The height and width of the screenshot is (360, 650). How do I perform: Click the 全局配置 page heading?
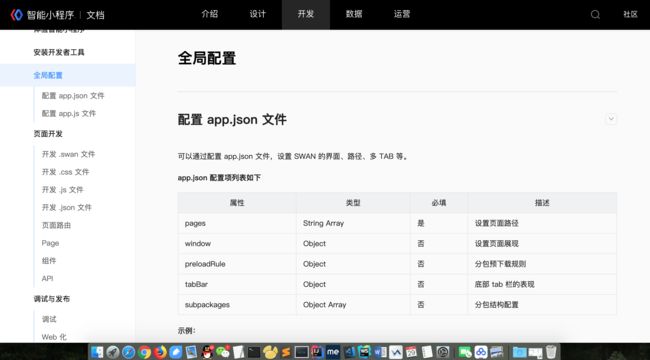pyautogui.click(x=207, y=58)
